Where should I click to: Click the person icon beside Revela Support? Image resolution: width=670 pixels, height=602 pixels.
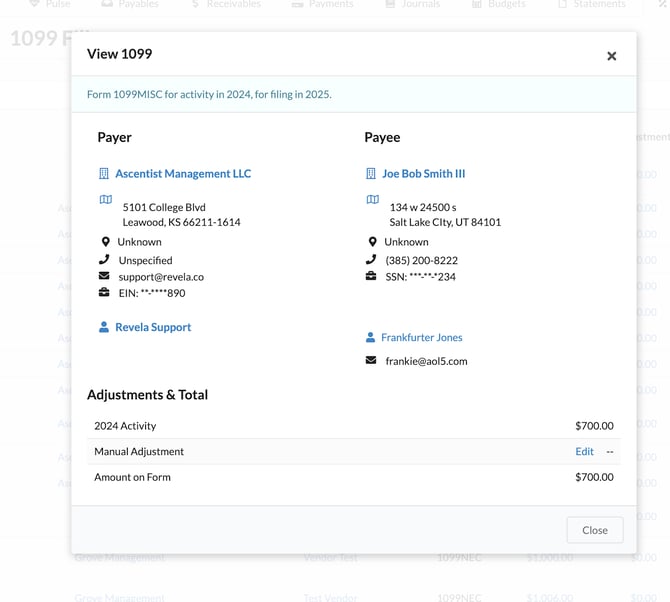(104, 327)
